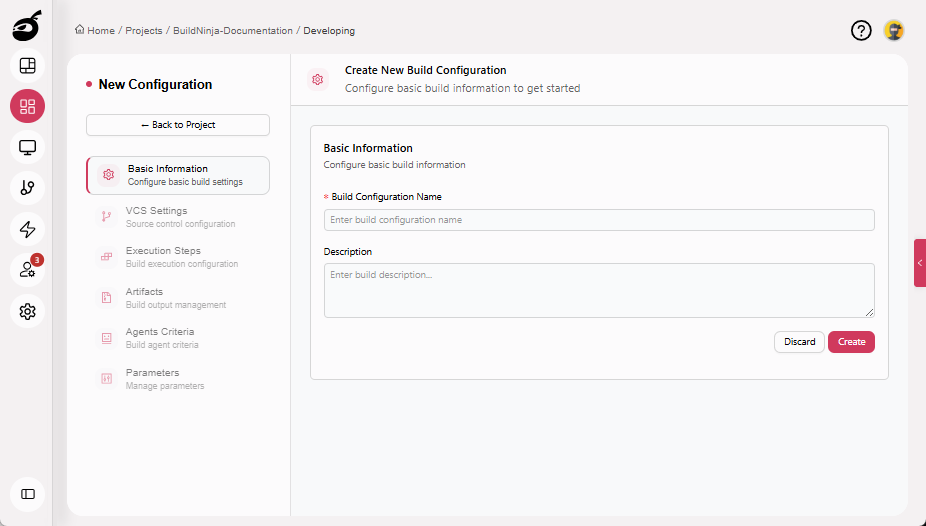Open the settings gear sidebar icon

27,311
